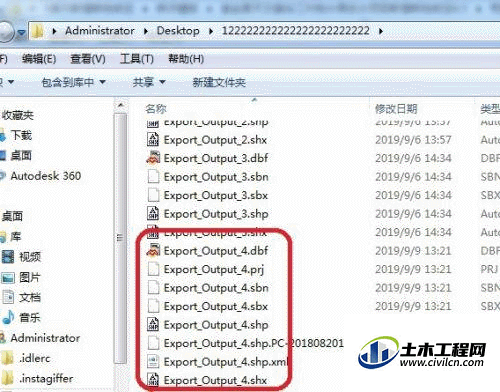Click the Export_Output_4.shx file icon
The width and height of the screenshot is (500, 392).
tap(153, 380)
